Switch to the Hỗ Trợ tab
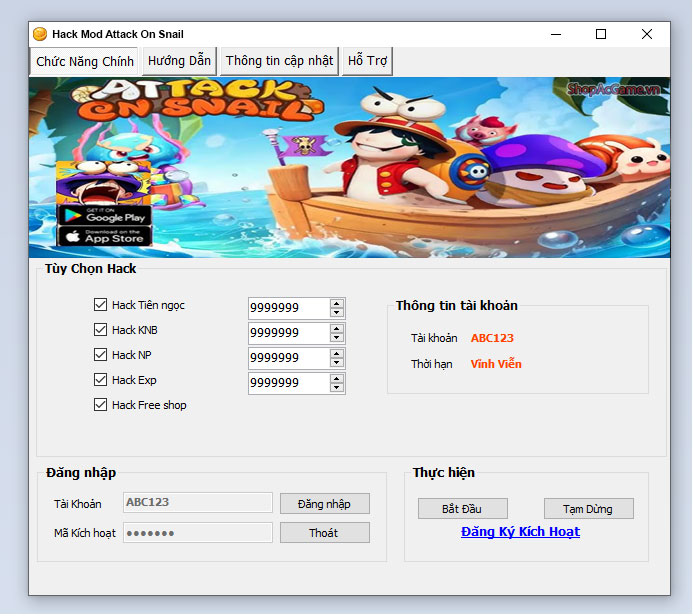693x616 pixels. click(367, 61)
